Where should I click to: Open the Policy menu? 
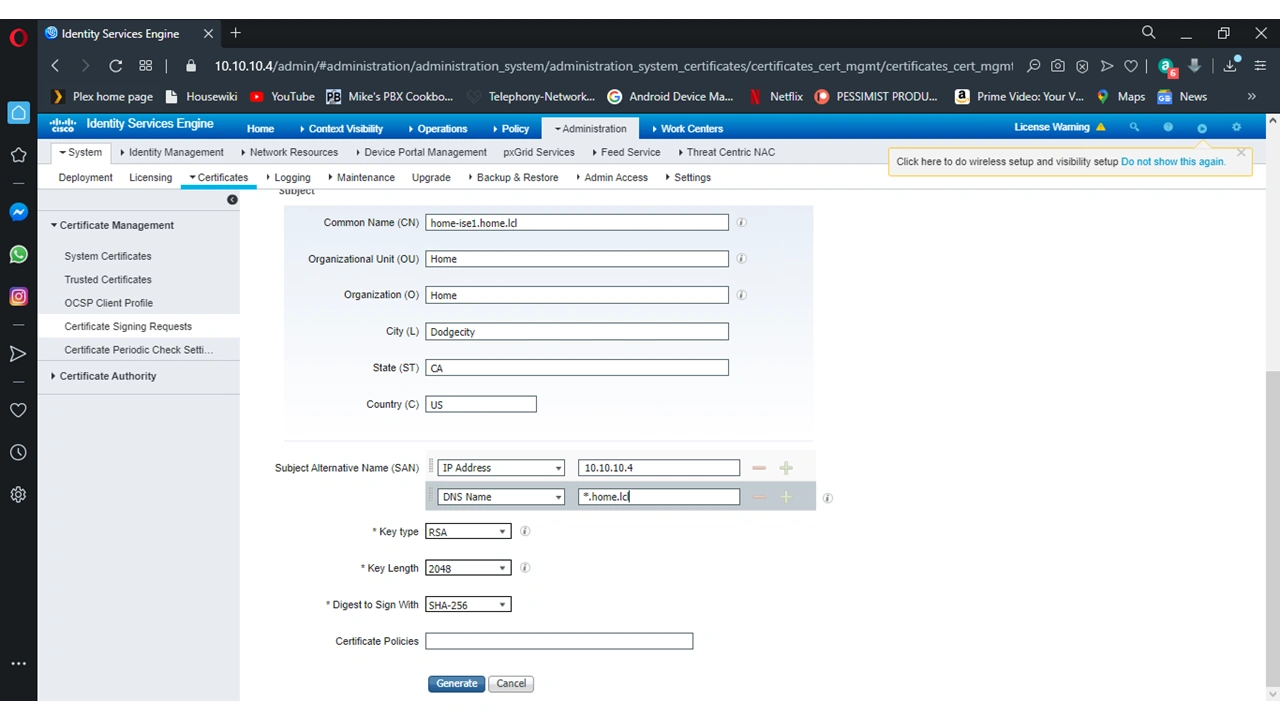tap(511, 129)
